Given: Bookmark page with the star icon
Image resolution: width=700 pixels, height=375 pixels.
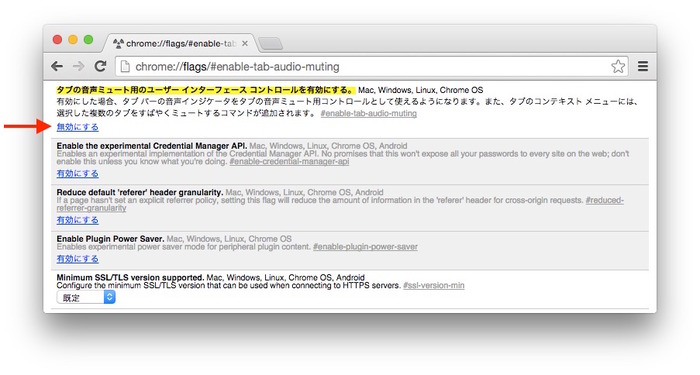Looking at the screenshot, I should pos(618,67).
